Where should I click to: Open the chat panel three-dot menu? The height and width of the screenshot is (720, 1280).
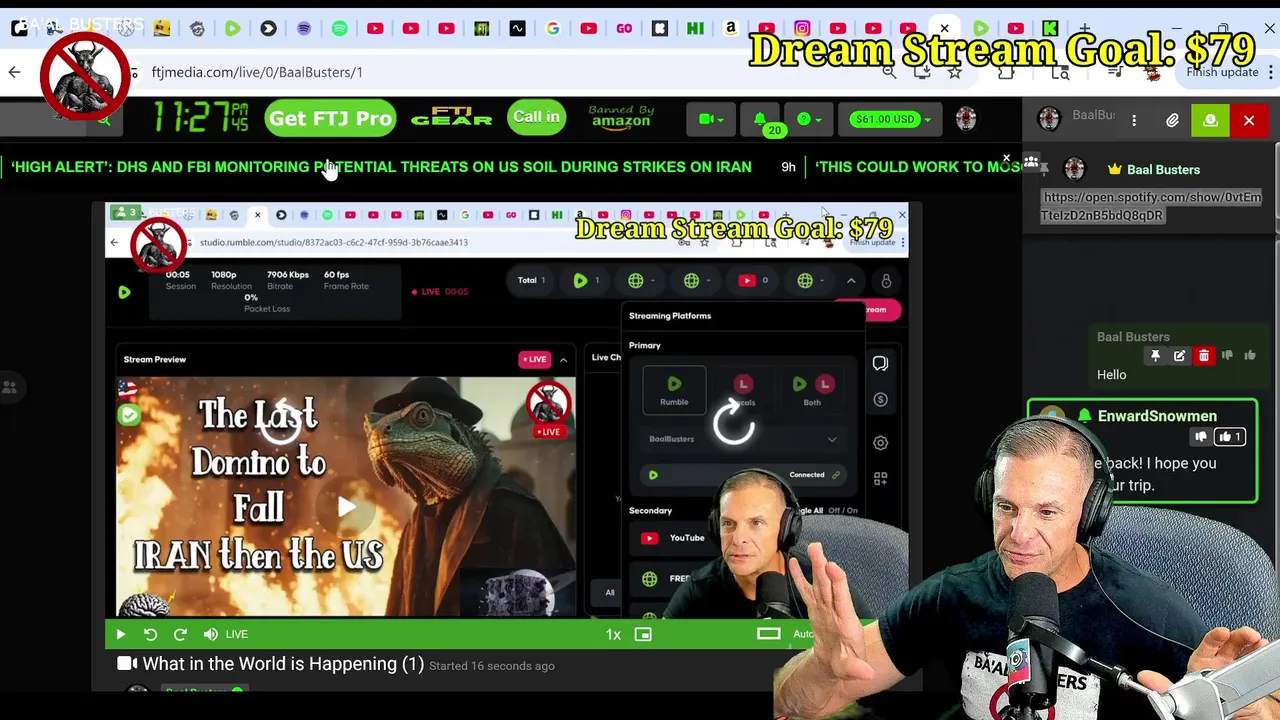click(1134, 120)
